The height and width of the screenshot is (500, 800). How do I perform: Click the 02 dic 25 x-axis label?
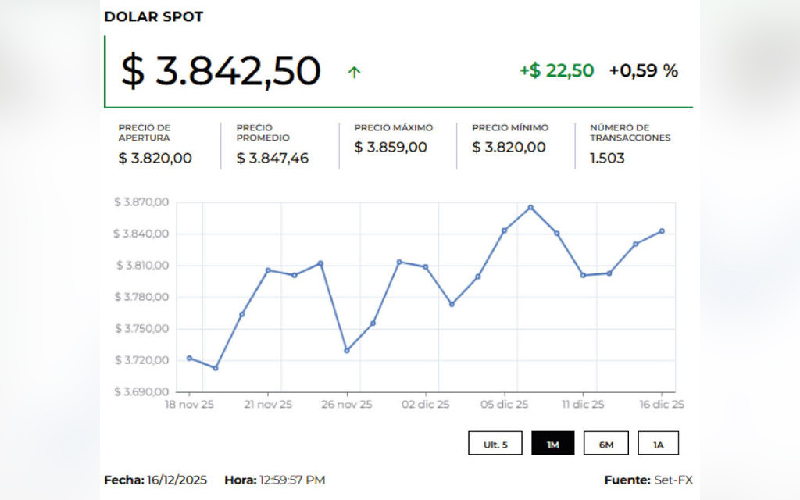point(426,405)
